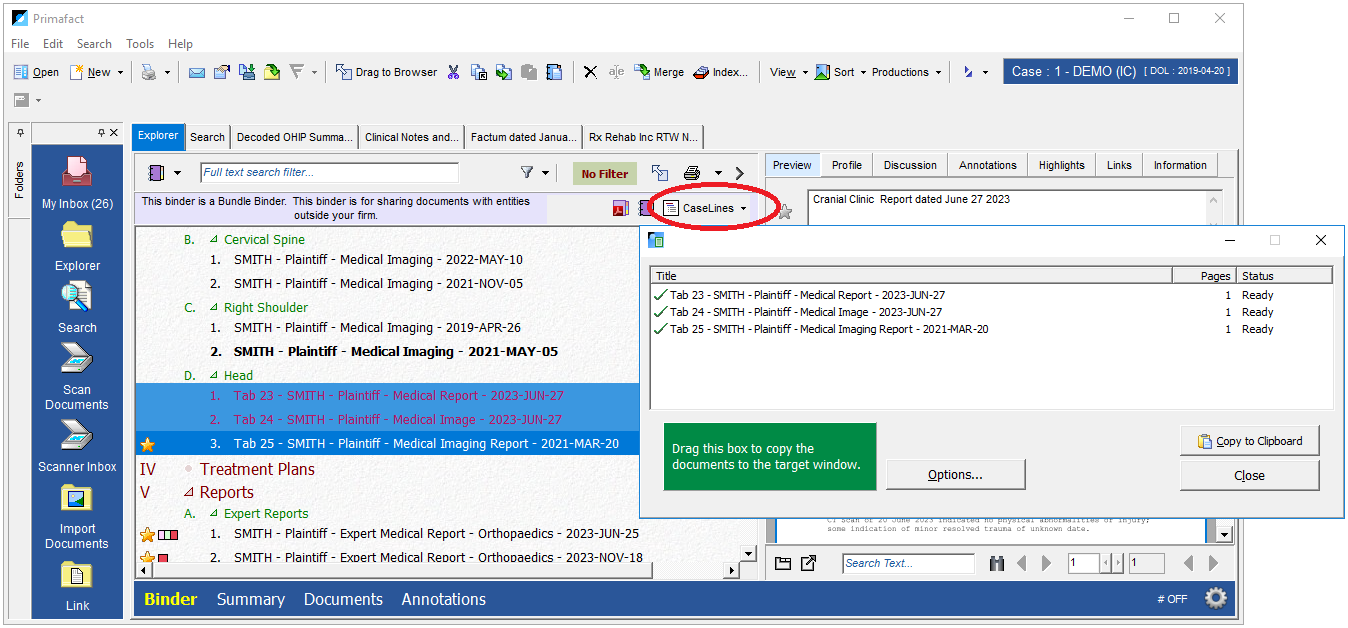Open My Inbox from the sidebar
Viewport: 1348px width, 628px height.
pyautogui.click(x=77, y=173)
